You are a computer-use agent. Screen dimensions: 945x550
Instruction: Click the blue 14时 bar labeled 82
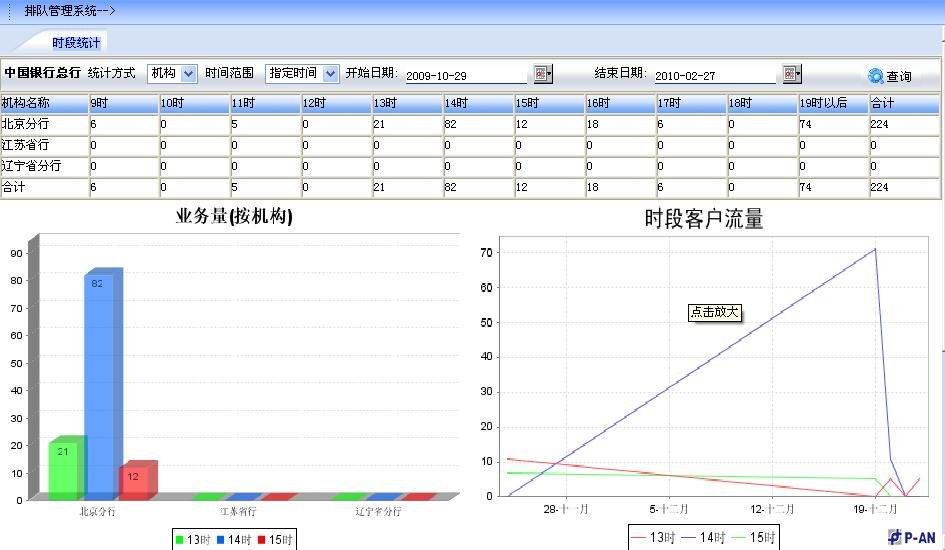click(99, 384)
